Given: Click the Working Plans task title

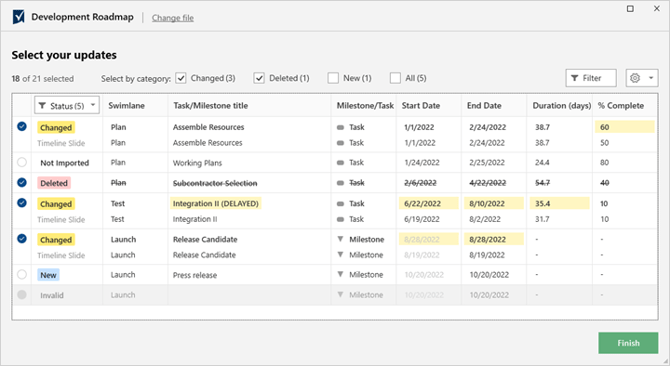Looking at the screenshot, I should 197,163.
